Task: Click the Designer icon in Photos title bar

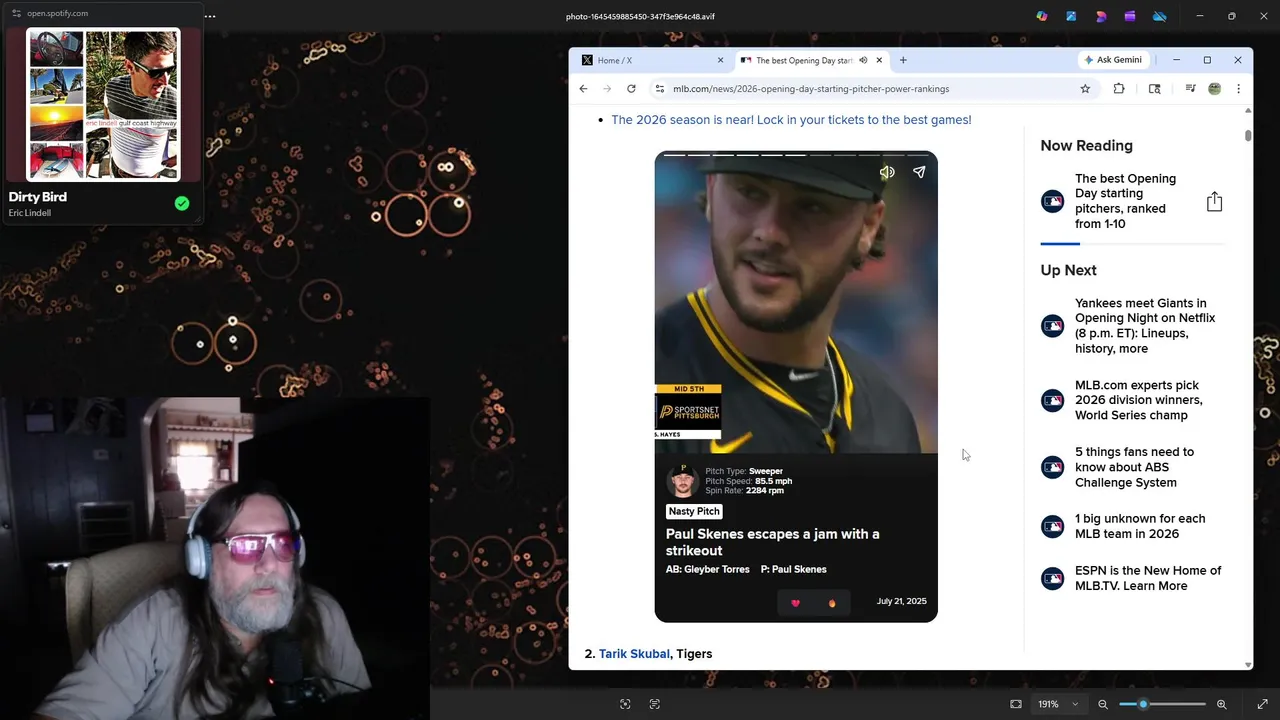Action: click(1101, 16)
